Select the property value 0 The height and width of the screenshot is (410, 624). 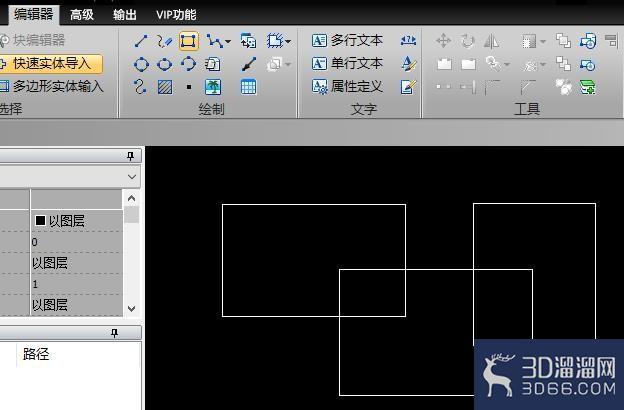pos(35,242)
